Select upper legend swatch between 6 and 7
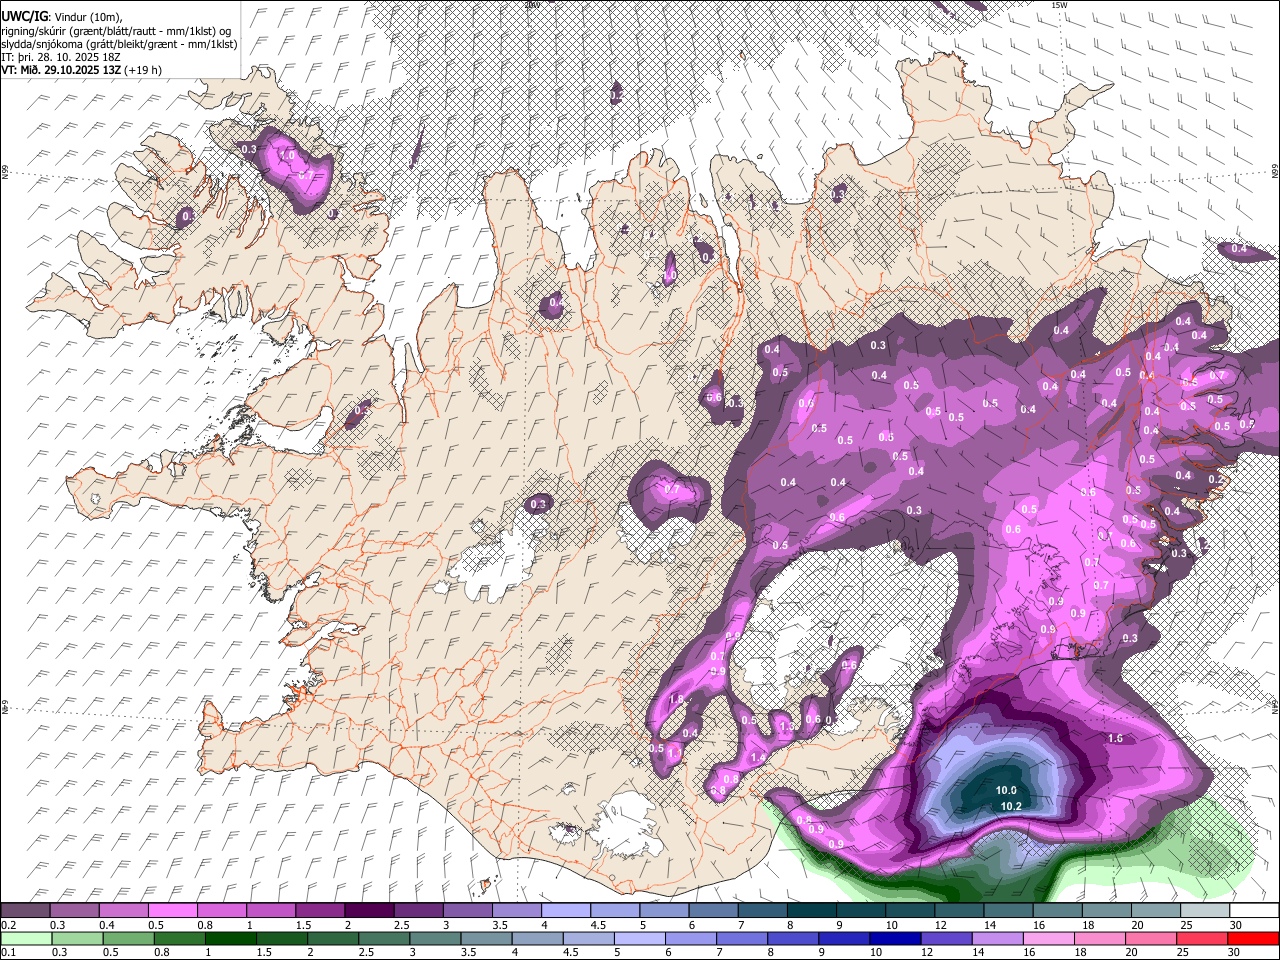 tap(712, 911)
